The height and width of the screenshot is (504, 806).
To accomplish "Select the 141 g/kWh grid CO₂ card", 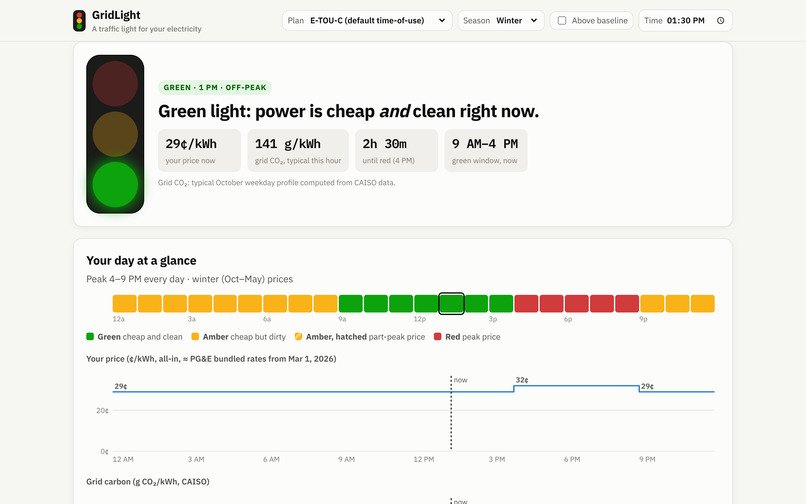I will click(x=298, y=150).
